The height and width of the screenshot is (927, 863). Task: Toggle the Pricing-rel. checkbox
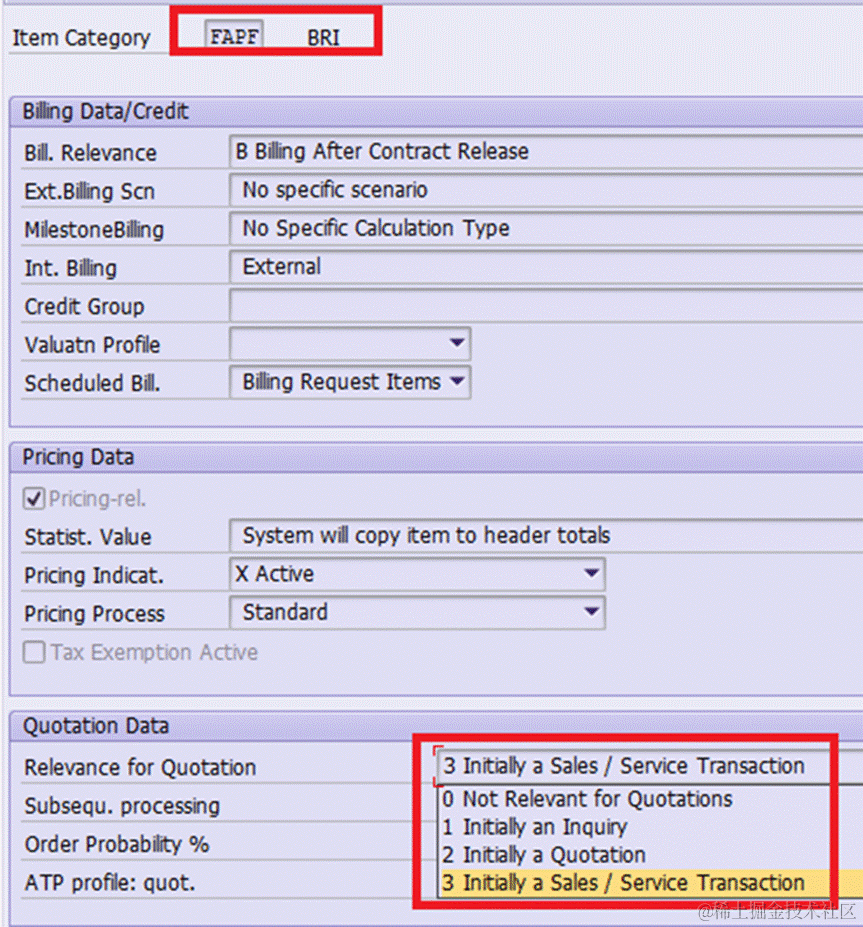[34, 498]
